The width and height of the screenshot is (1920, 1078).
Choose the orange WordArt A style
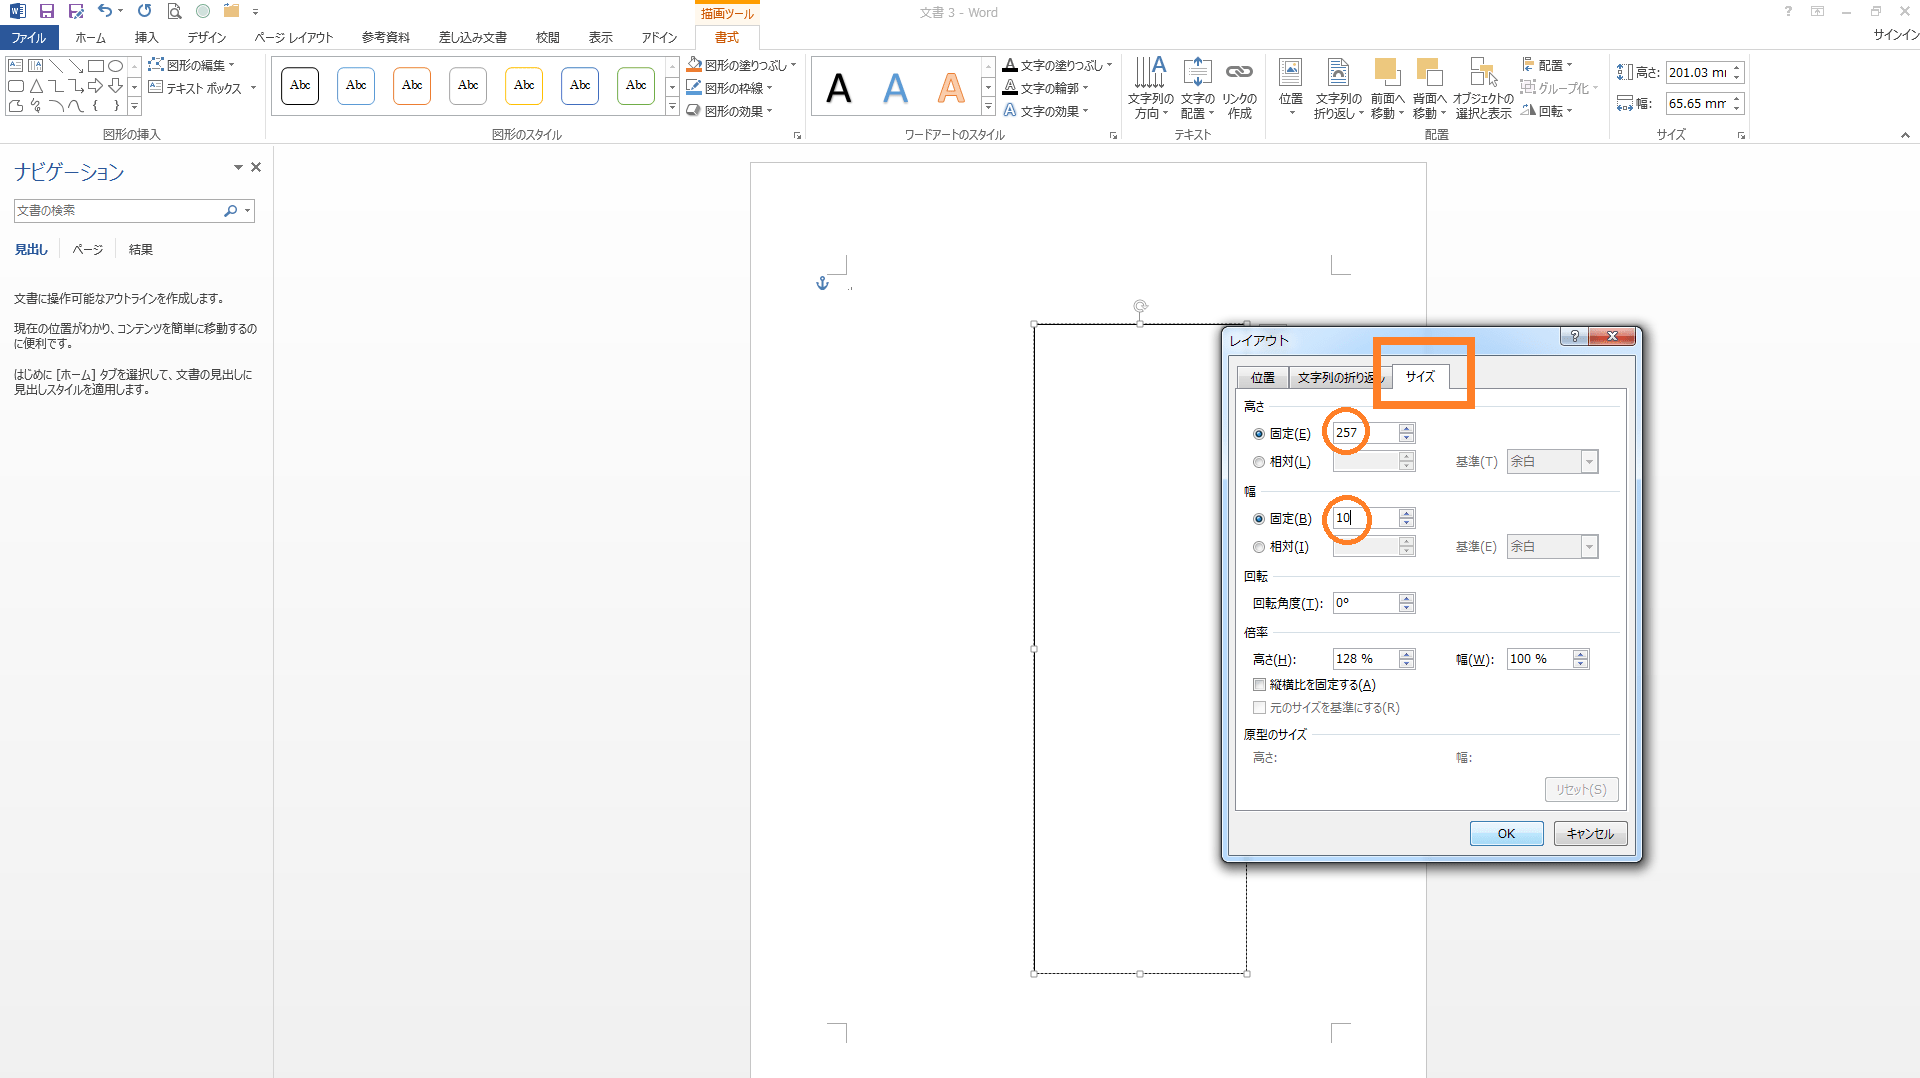coord(951,88)
